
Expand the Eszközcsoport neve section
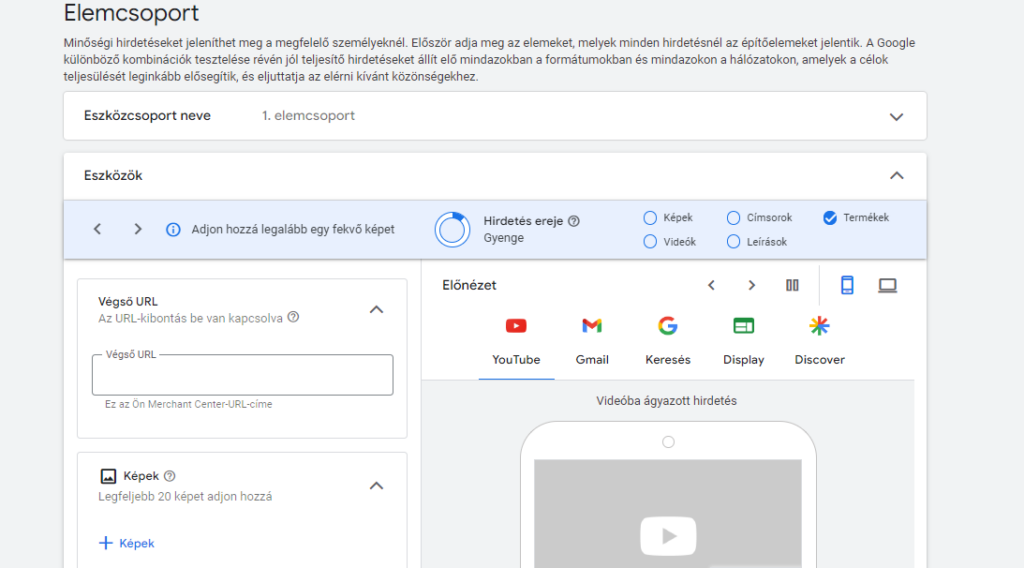[896, 116]
